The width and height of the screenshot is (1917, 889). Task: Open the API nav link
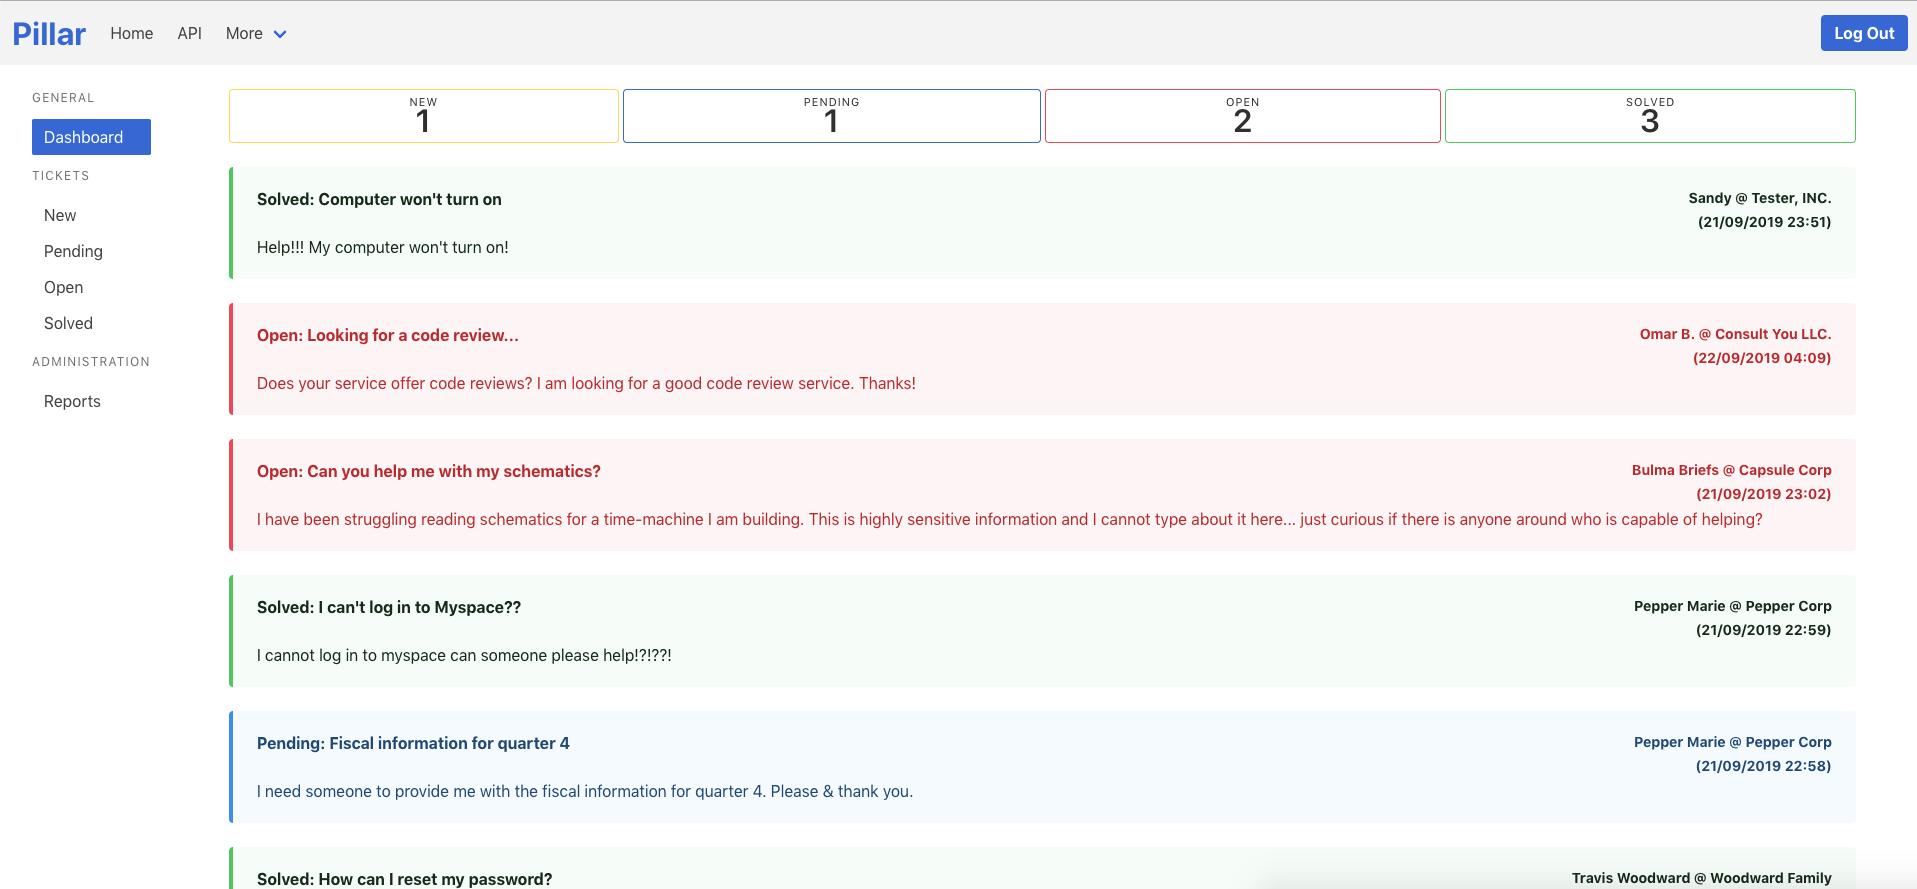(189, 33)
